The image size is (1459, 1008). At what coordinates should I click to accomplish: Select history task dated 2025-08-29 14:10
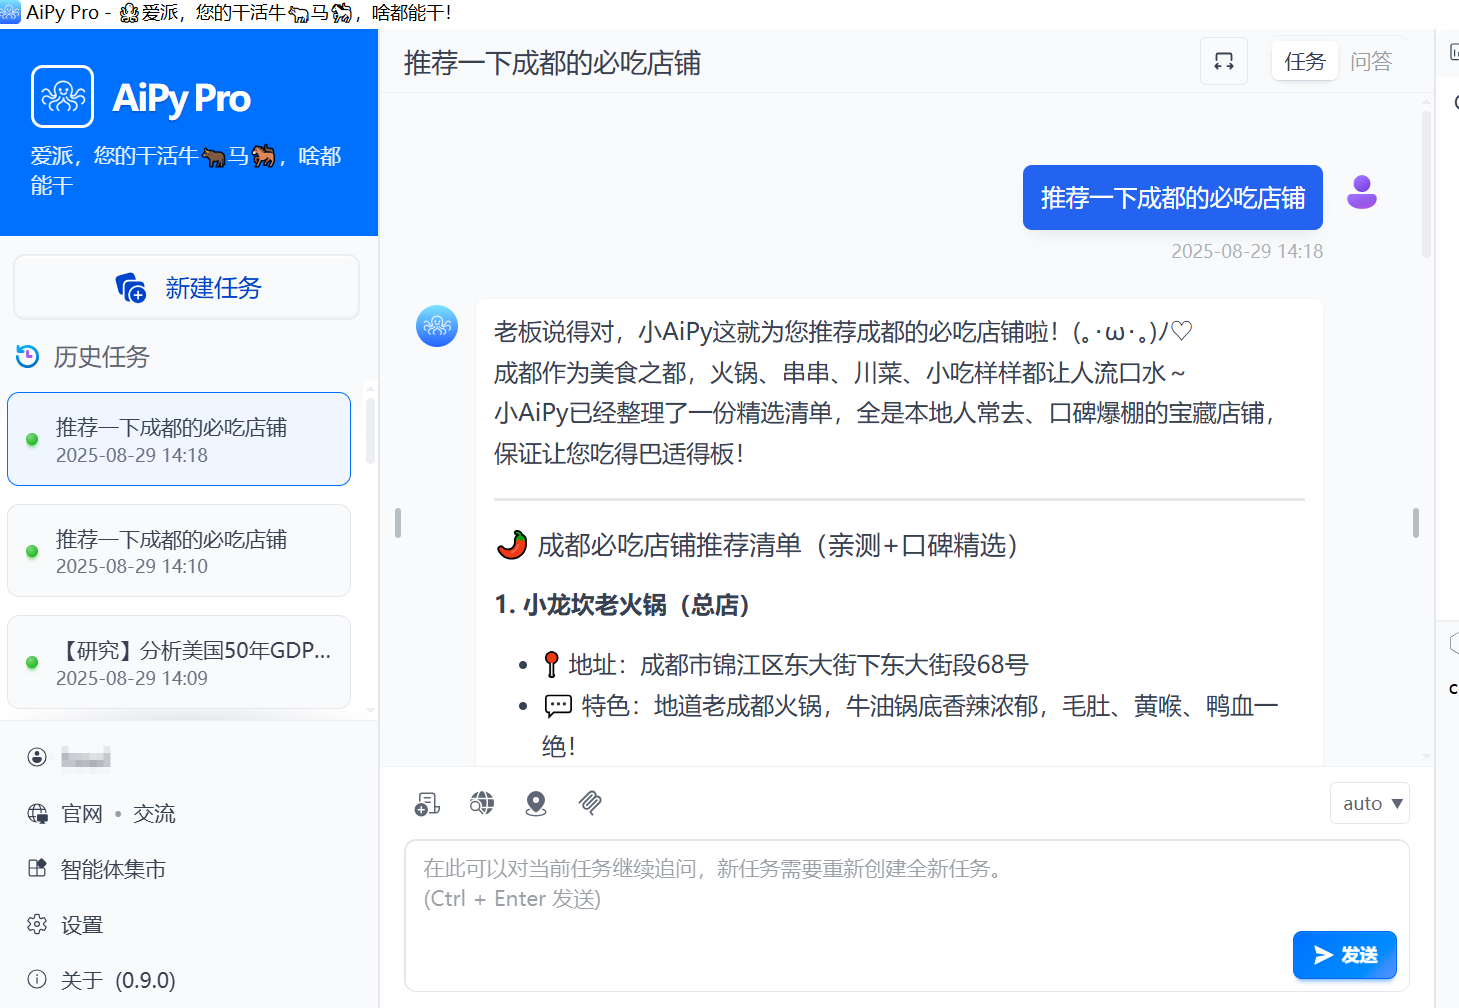pos(179,551)
